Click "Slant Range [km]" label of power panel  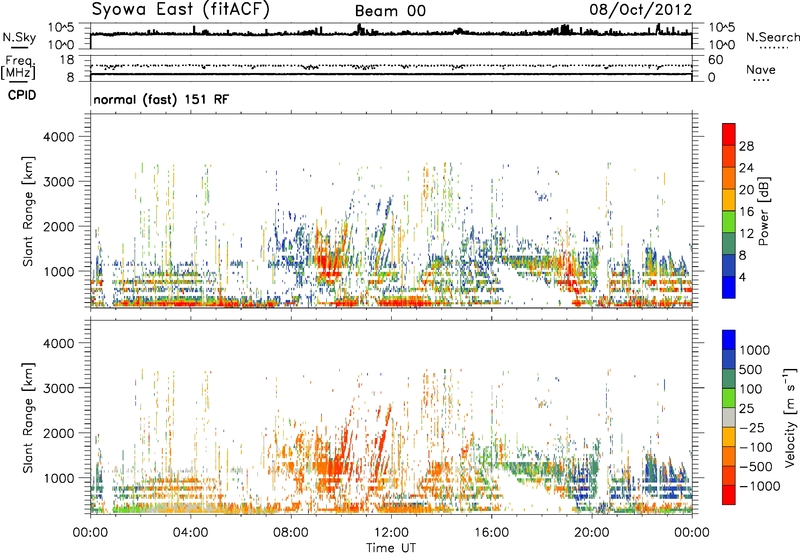tap(28, 211)
